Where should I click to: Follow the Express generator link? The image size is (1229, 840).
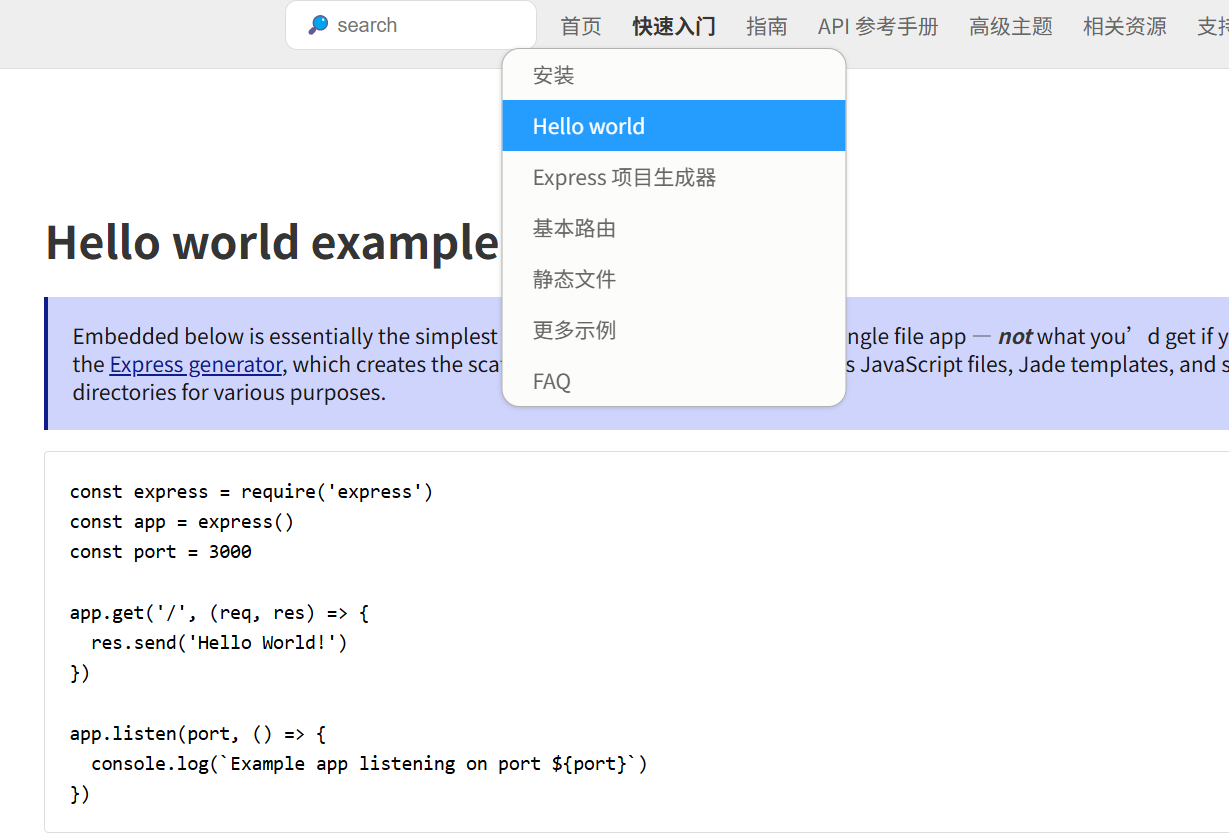point(196,364)
